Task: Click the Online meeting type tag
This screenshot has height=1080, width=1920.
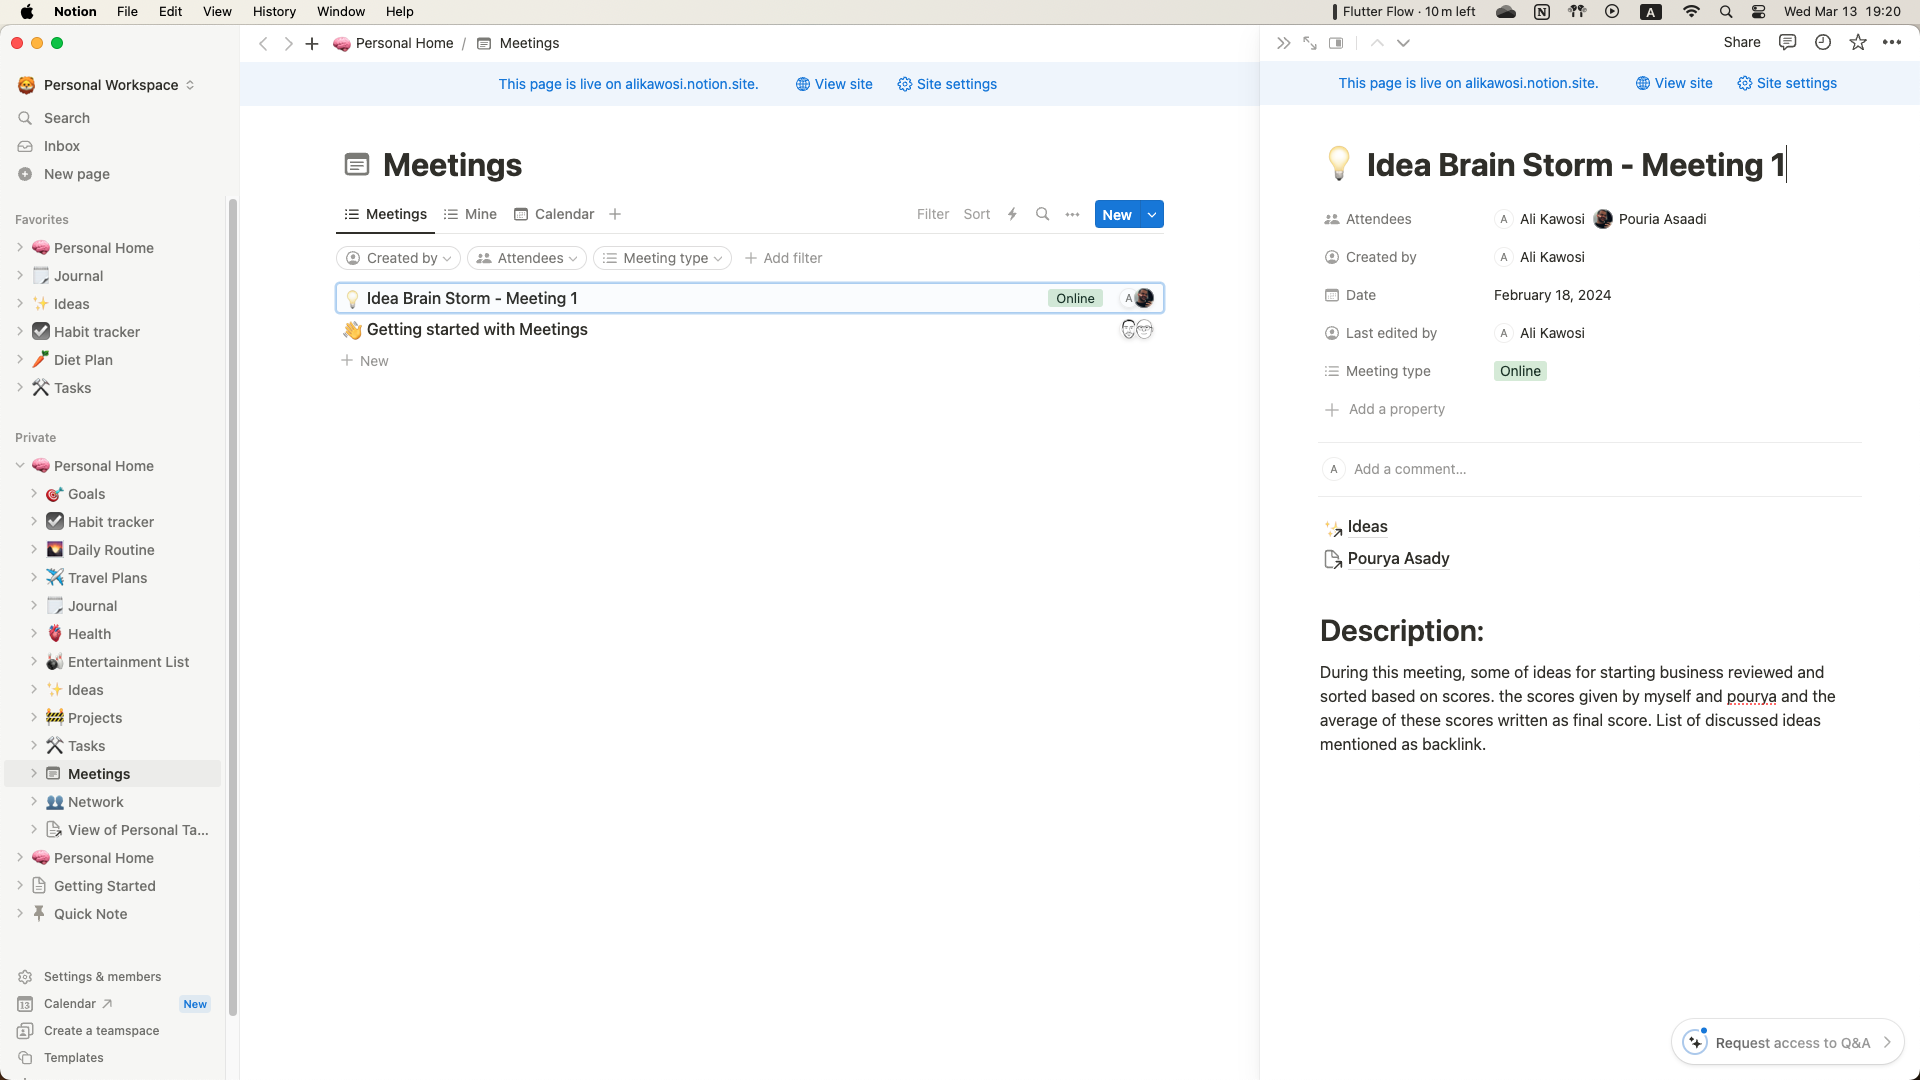Action: pyautogui.click(x=1520, y=371)
